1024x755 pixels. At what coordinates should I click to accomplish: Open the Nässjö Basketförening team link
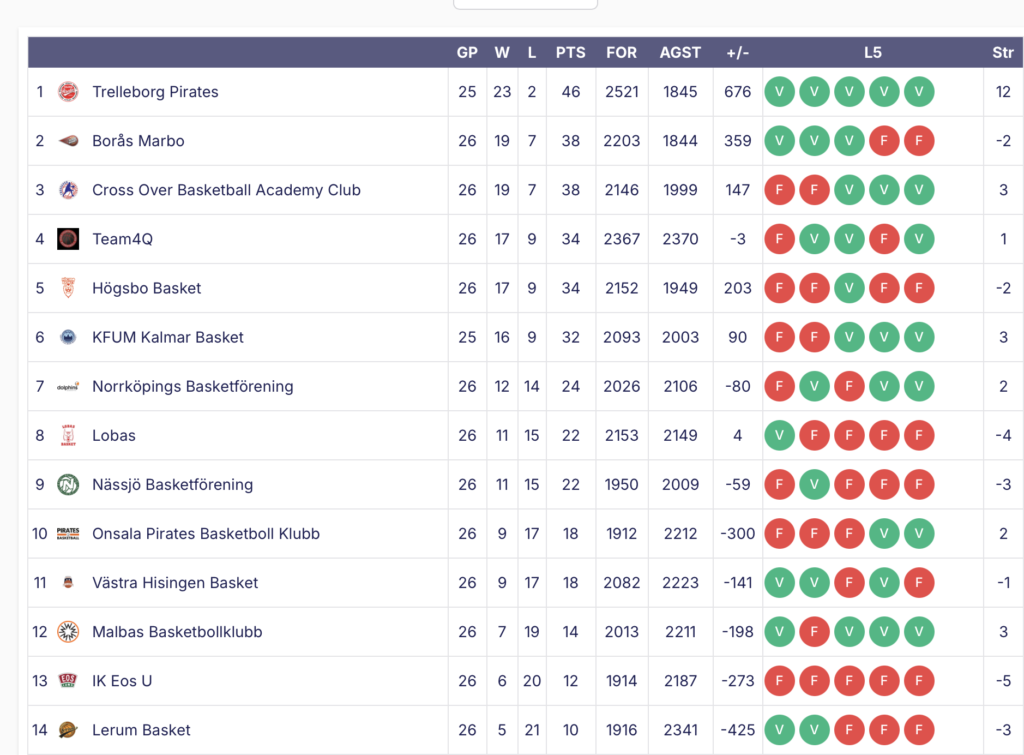tap(172, 485)
